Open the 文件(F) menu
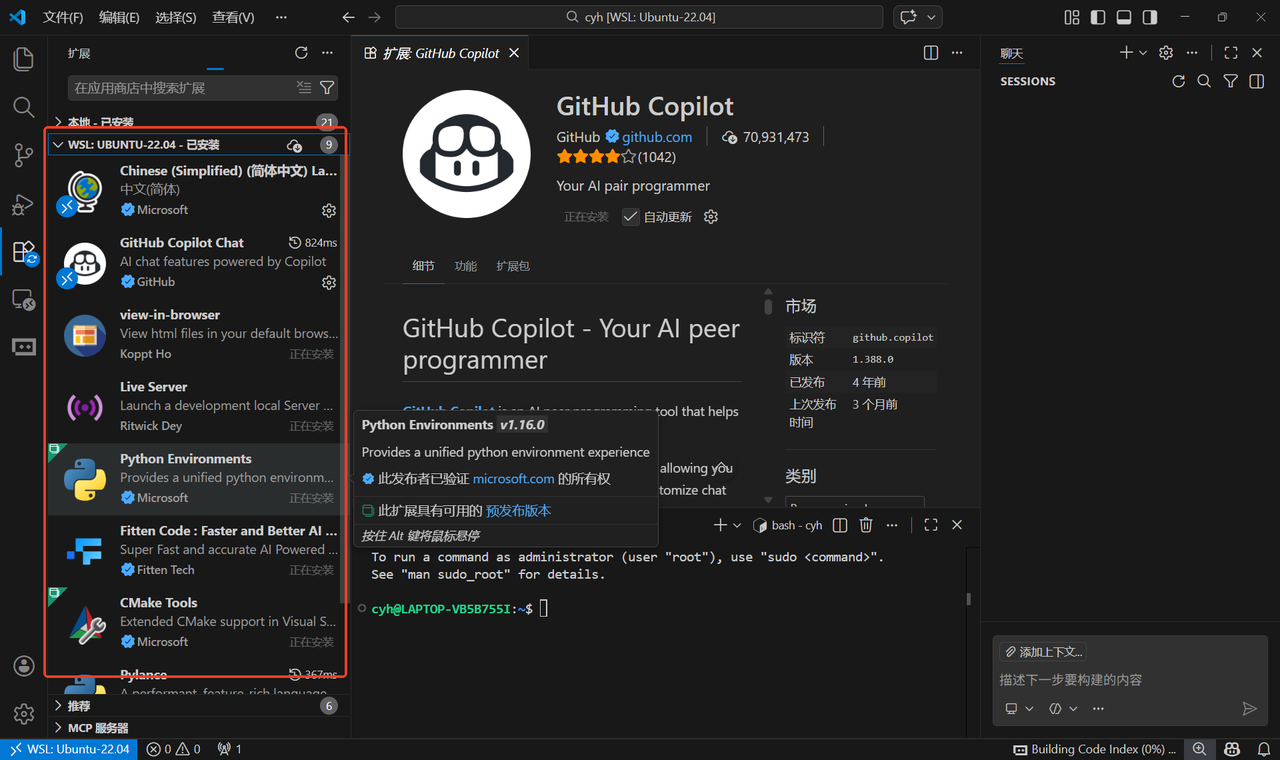Screen dimensions: 1280x760 (x=64, y=17)
